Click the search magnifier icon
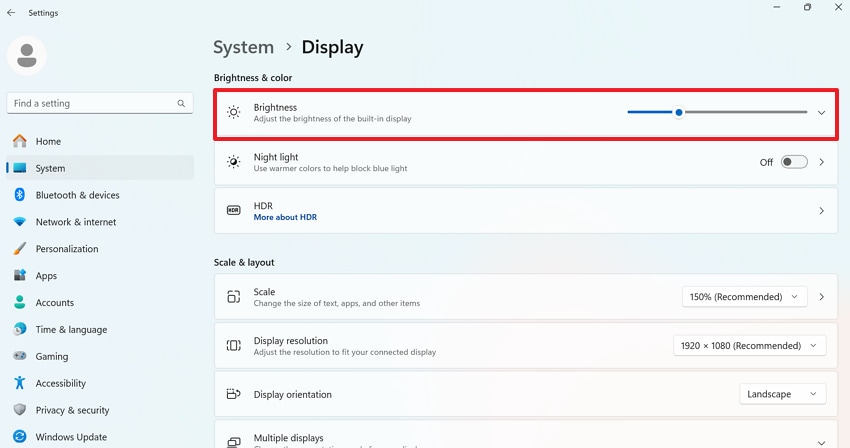The image size is (850, 448). point(181,103)
